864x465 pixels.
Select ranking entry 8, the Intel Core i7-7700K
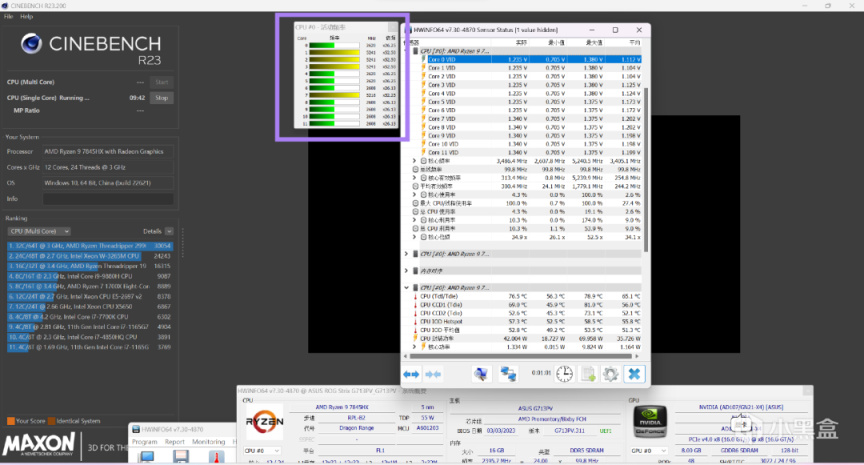coord(89,317)
